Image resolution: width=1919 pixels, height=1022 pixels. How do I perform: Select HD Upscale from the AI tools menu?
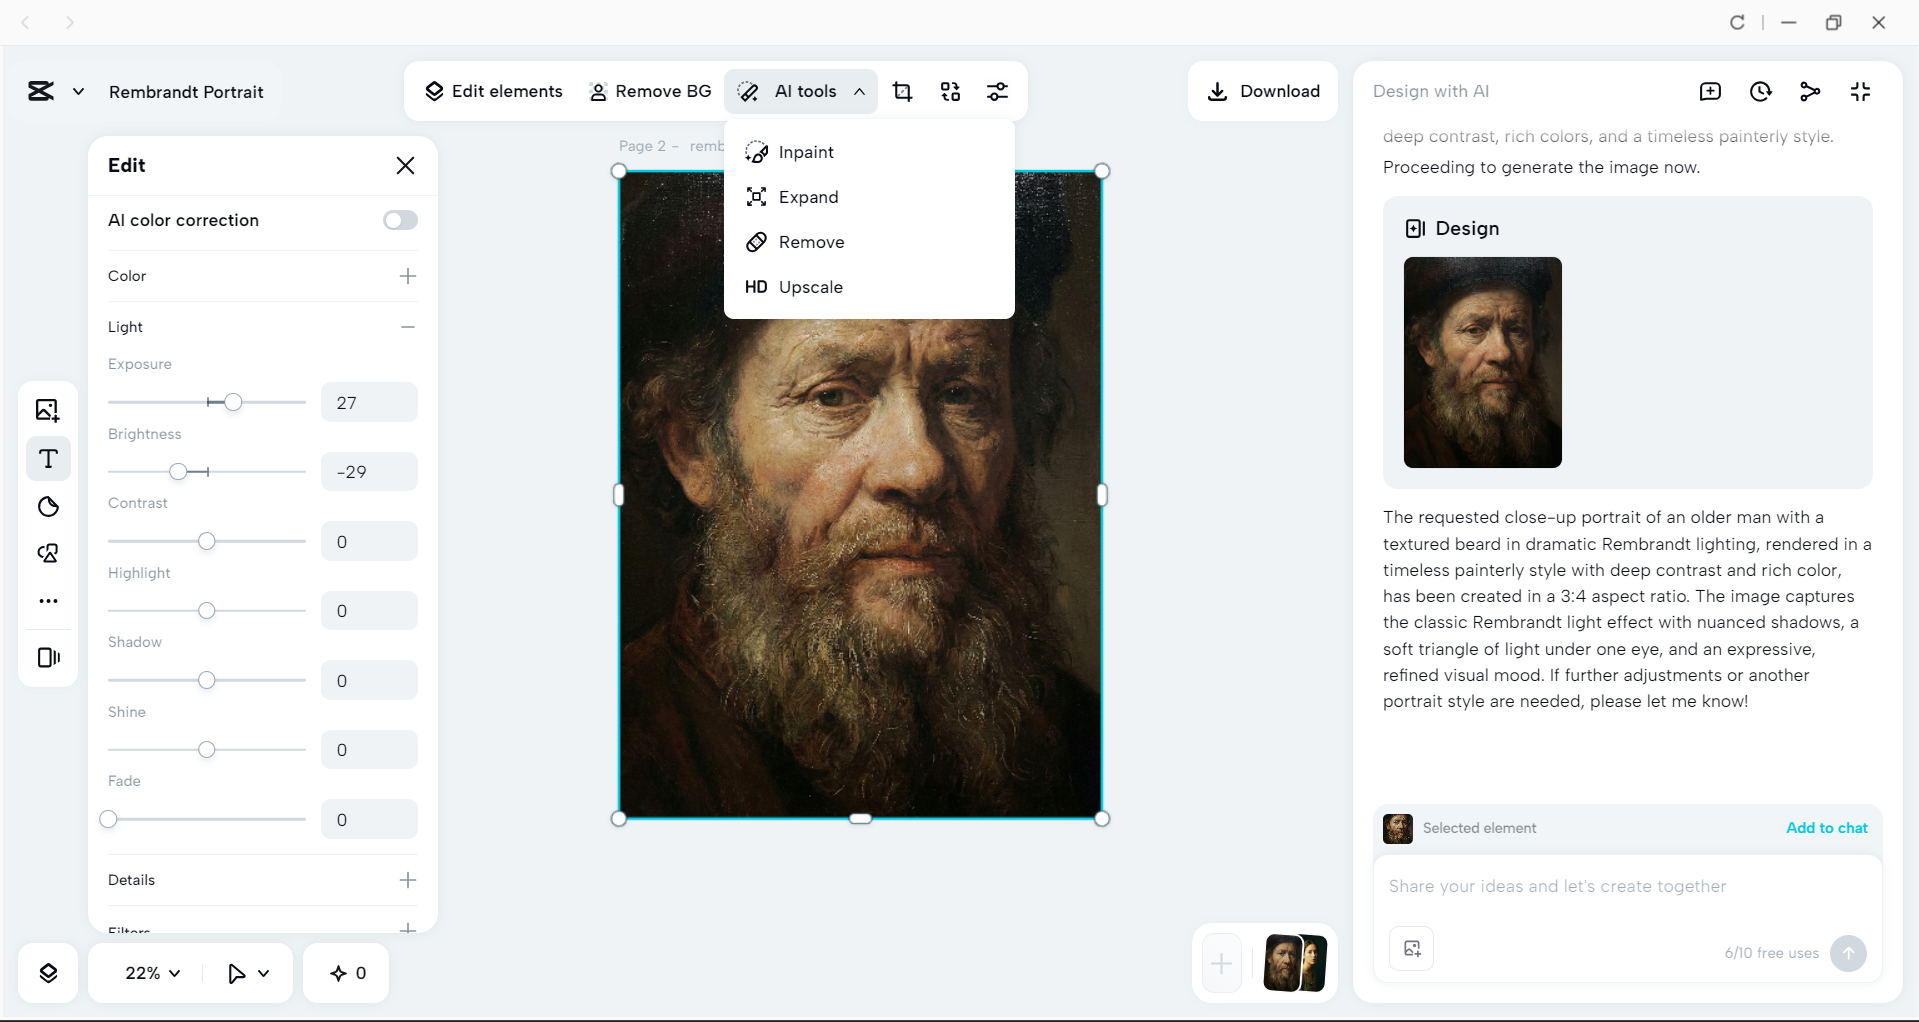(x=811, y=287)
